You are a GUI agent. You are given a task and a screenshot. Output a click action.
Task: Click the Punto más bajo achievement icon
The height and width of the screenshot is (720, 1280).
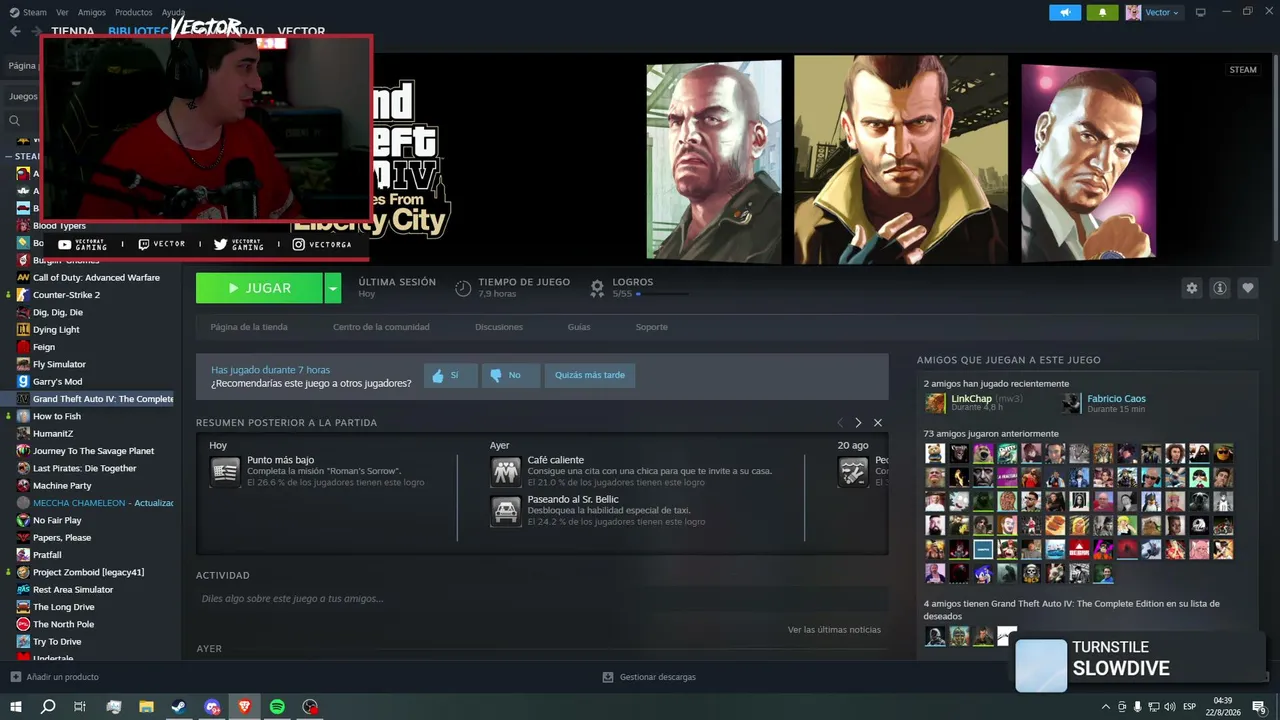pyautogui.click(x=225, y=471)
